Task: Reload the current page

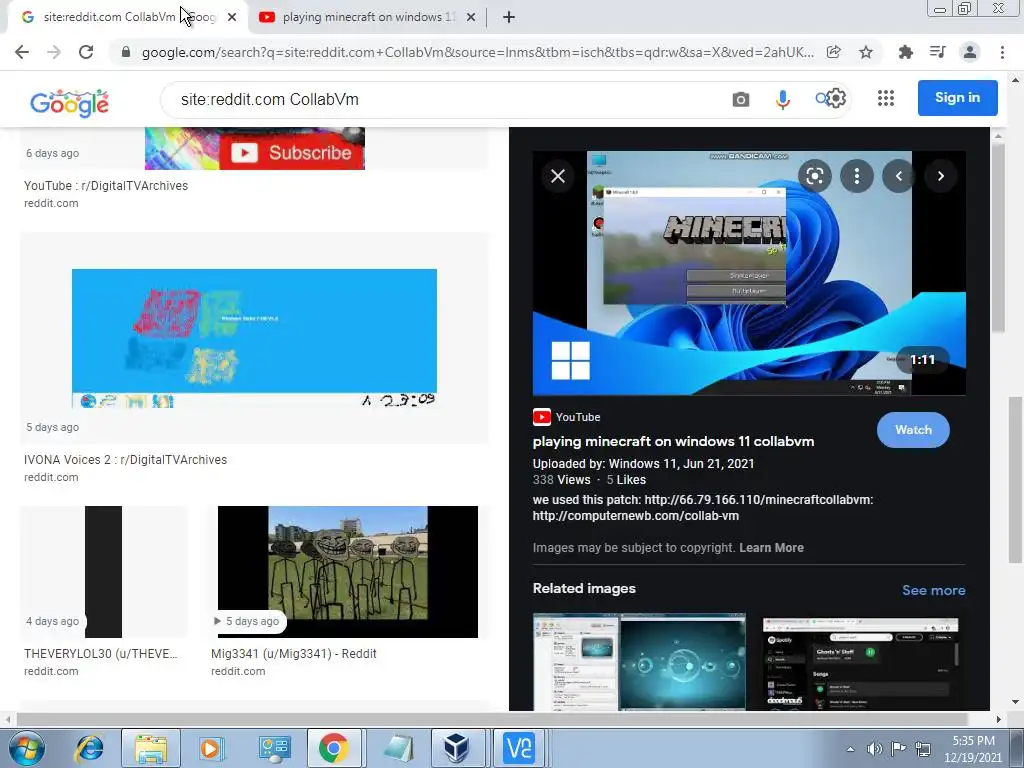Action: tap(86, 52)
